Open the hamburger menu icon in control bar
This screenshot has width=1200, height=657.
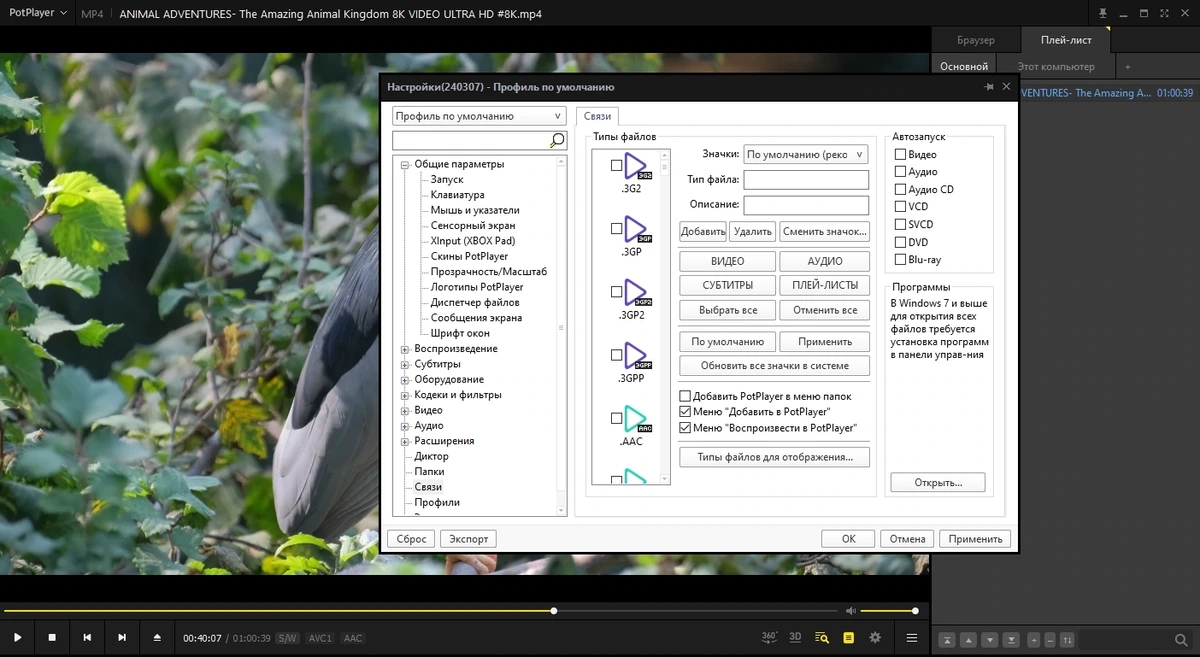[x=911, y=637]
